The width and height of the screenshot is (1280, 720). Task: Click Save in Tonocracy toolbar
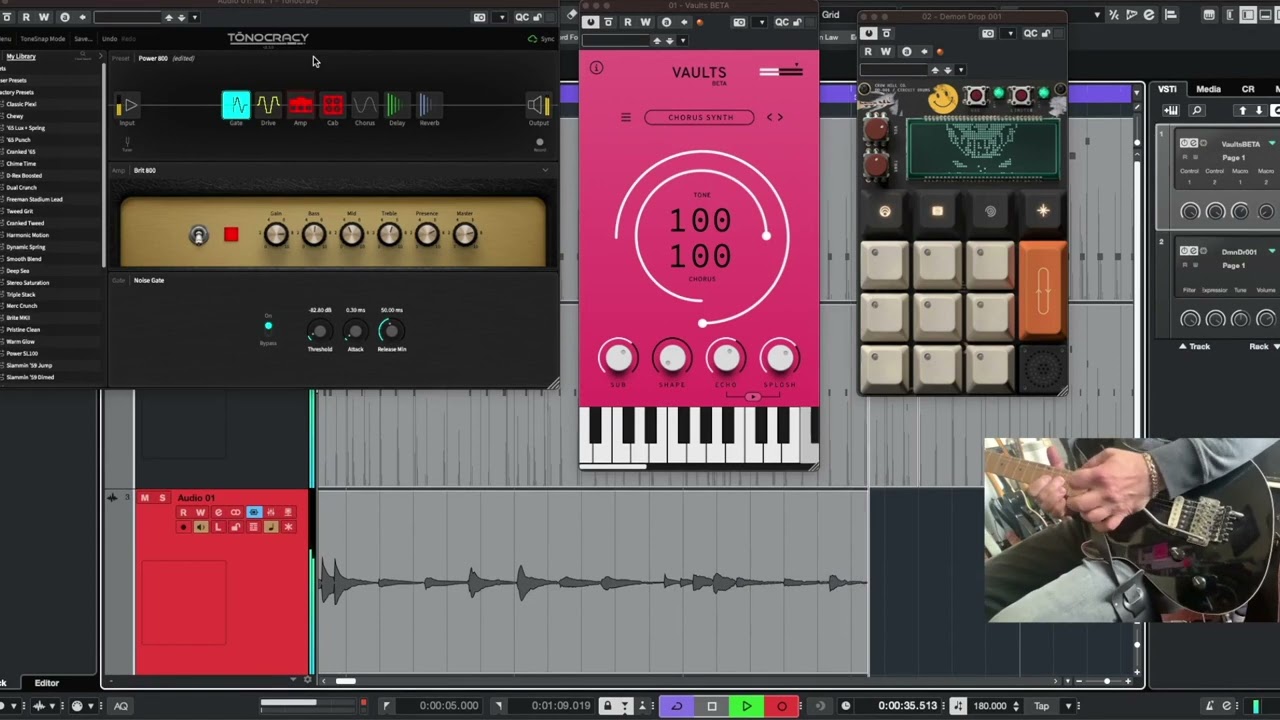coord(83,39)
